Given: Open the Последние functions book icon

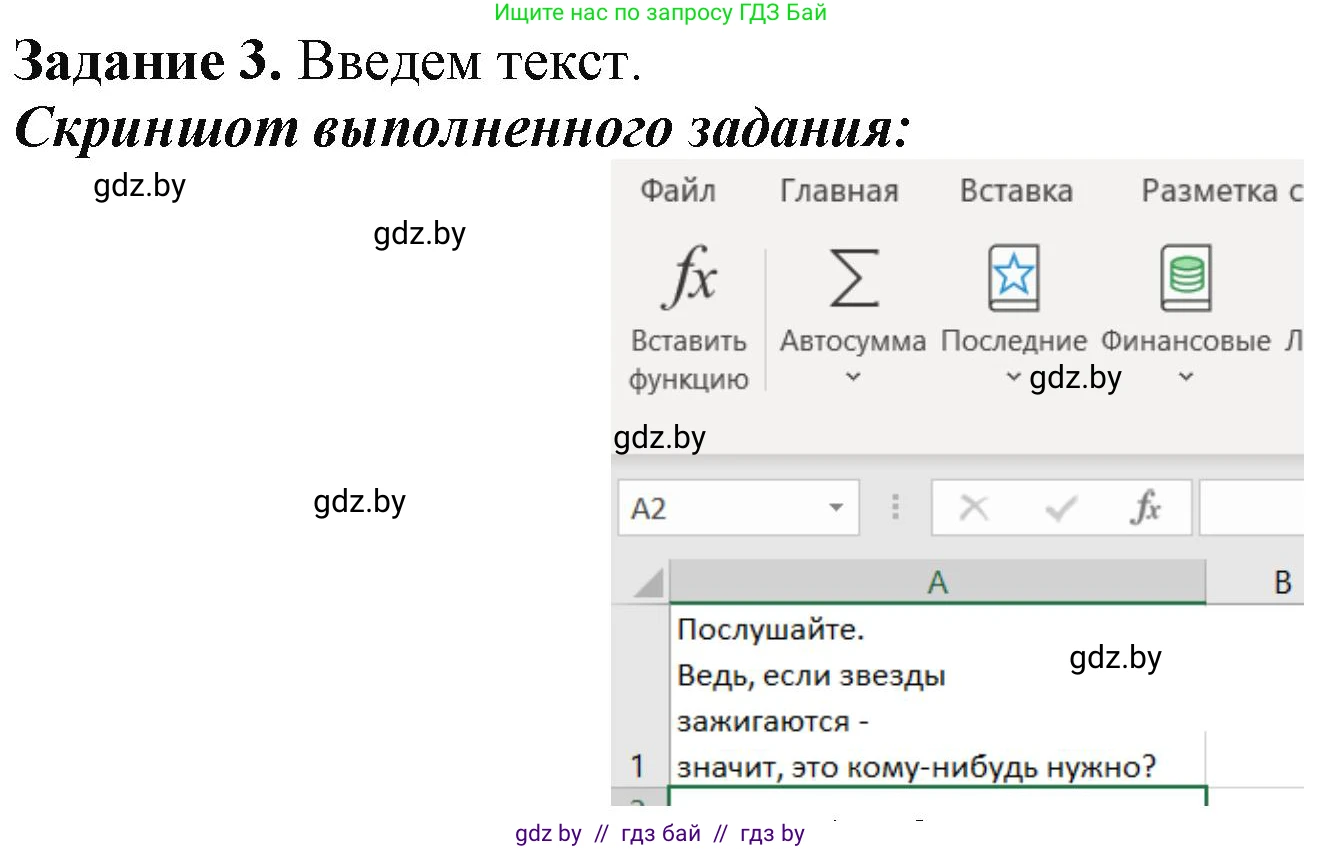Looking at the screenshot, I should 1013,279.
